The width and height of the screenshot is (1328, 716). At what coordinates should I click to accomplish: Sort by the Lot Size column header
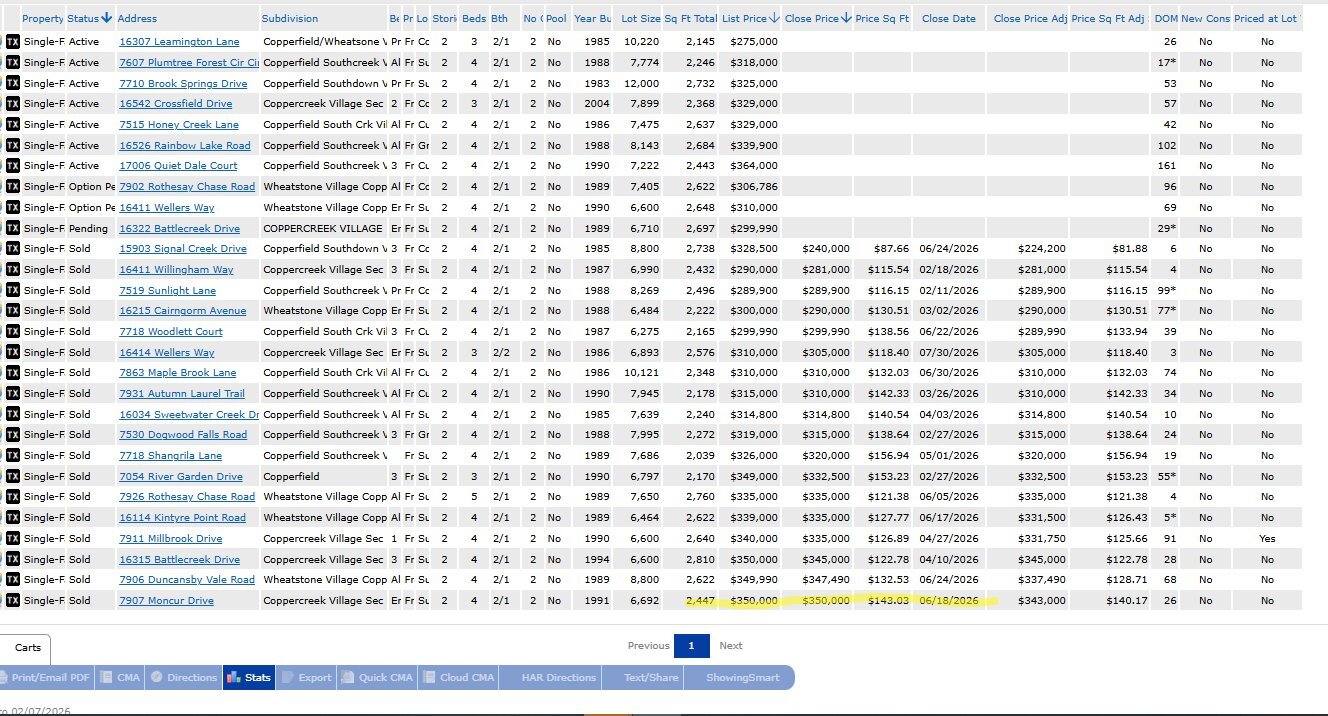640,18
